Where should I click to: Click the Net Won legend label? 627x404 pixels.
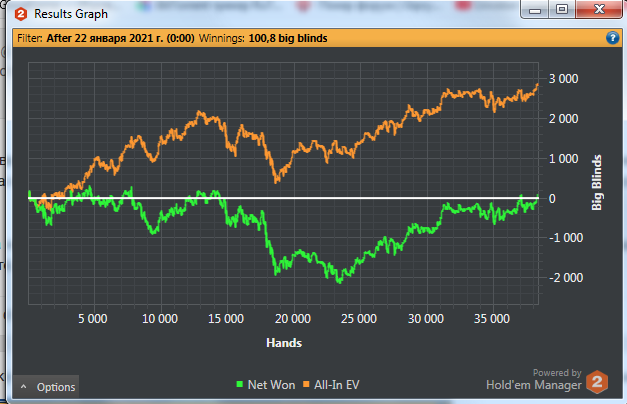click(x=271, y=385)
